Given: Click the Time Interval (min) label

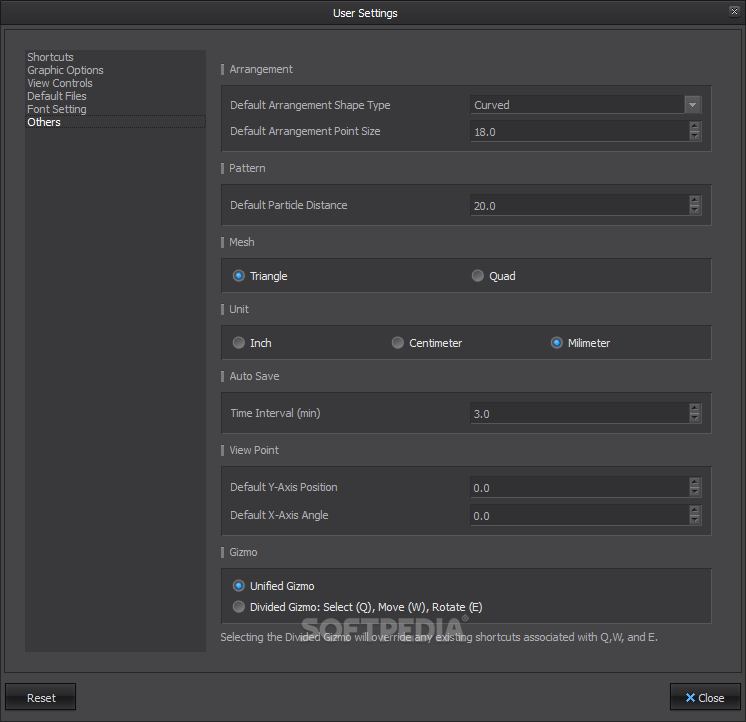Looking at the screenshot, I should [x=275, y=413].
